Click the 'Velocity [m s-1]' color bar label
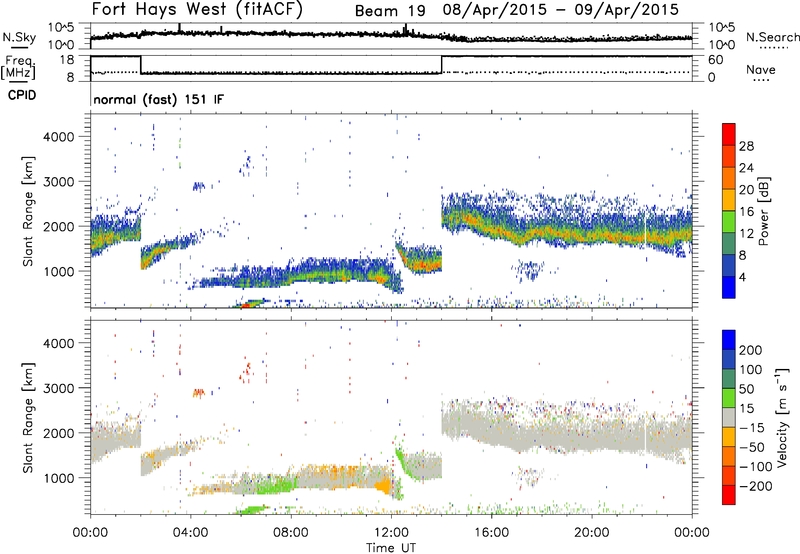 point(781,417)
